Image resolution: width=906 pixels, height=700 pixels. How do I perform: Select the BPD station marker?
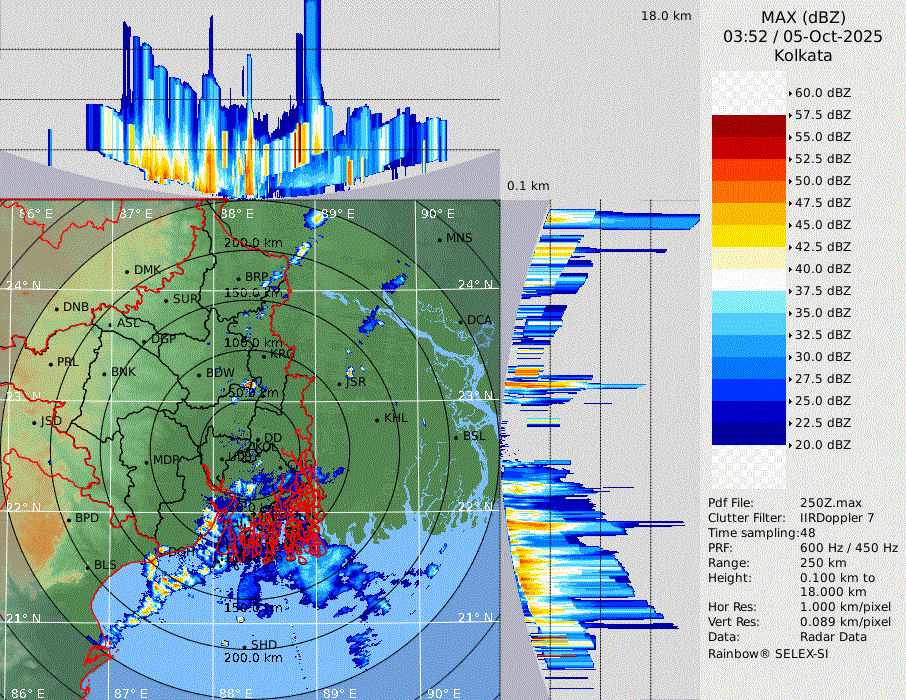[68, 519]
